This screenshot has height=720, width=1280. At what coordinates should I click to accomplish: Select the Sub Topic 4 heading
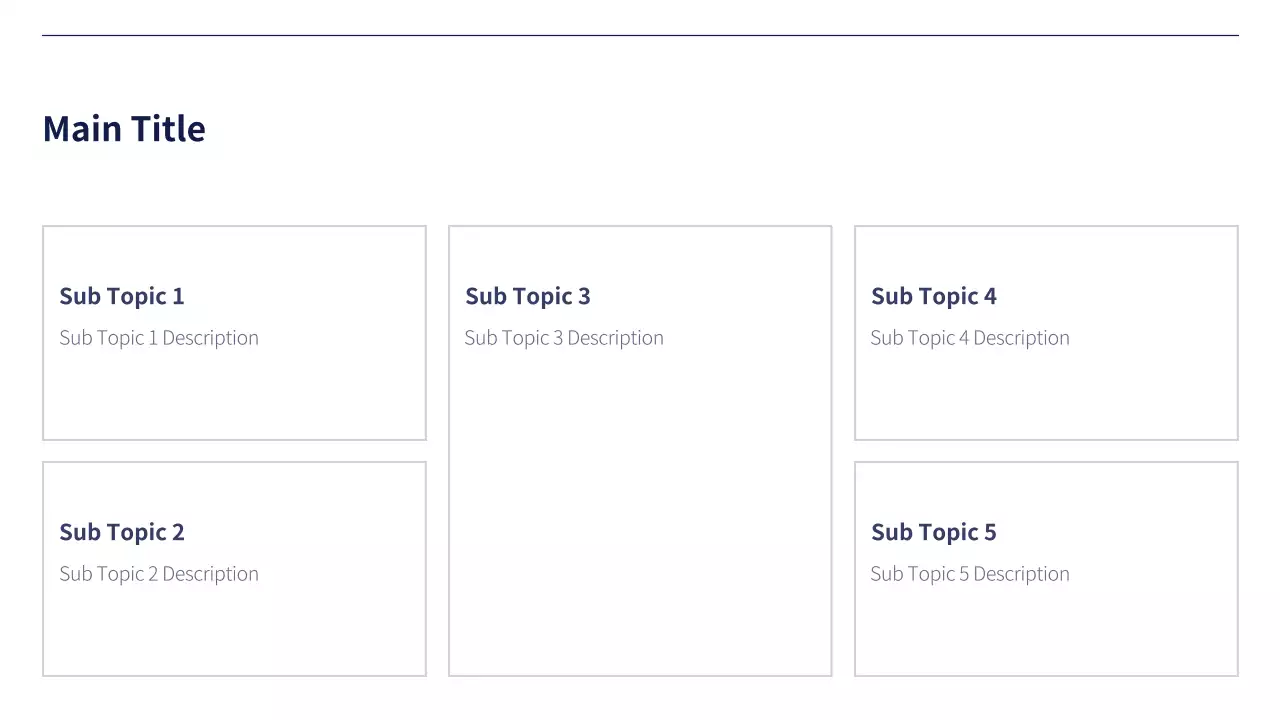click(934, 296)
